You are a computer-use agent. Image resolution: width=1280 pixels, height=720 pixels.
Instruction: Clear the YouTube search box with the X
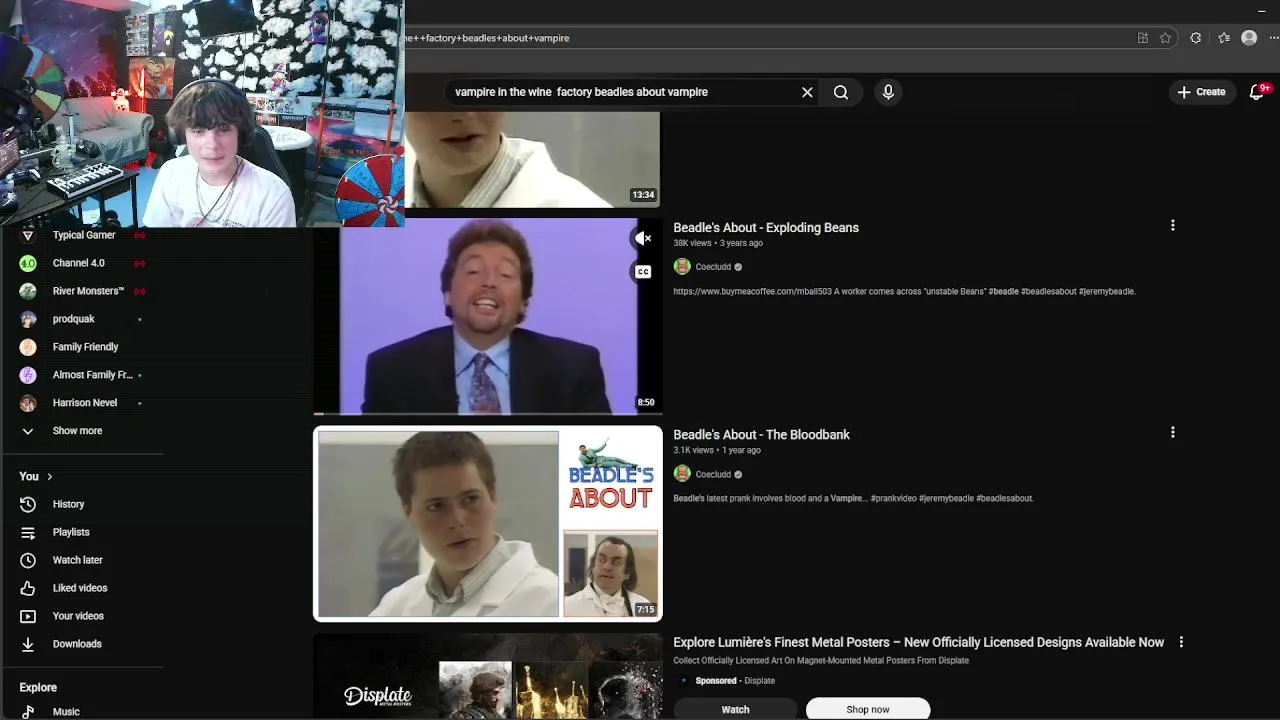(807, 92)
